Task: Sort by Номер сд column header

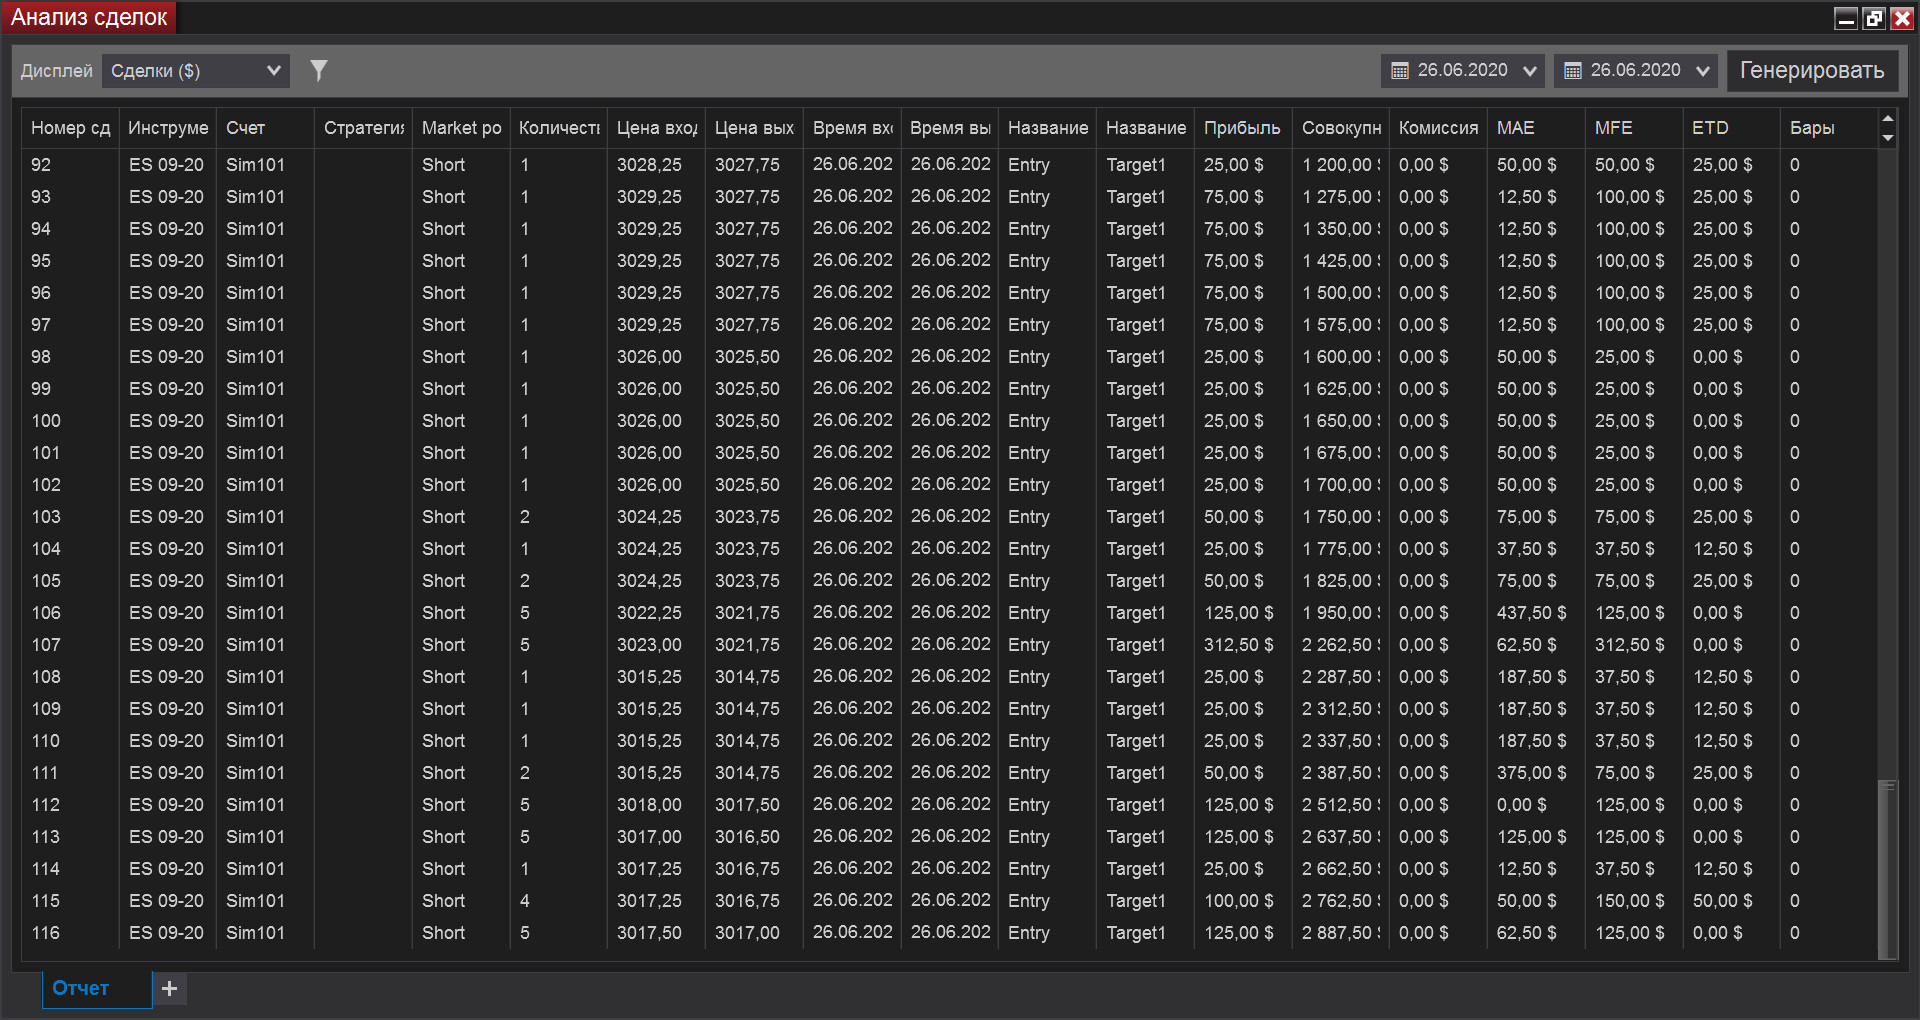Action: pyautogui.click(x=70, y=128)
